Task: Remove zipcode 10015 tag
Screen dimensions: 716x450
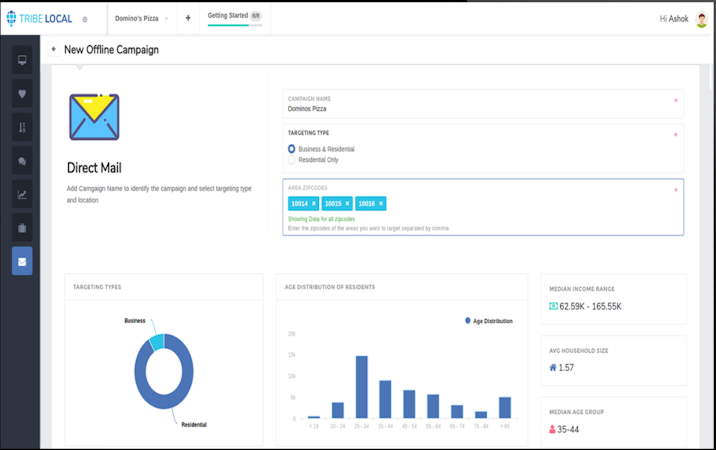Action: coord(347,204)
